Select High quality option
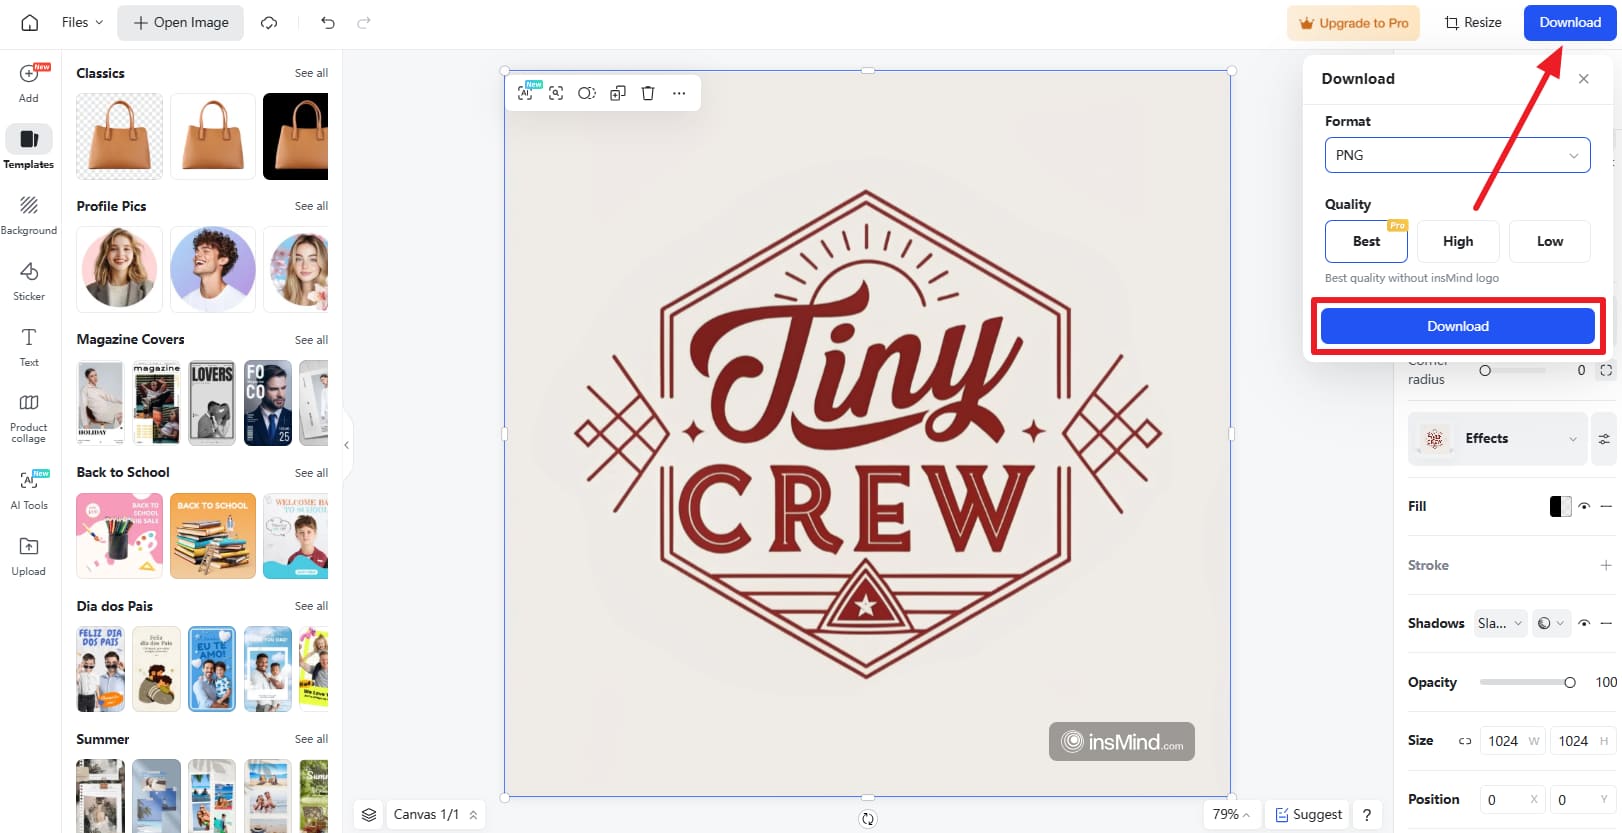The height and width of the screenshot is (833, 1622). tap(1458, 241)
